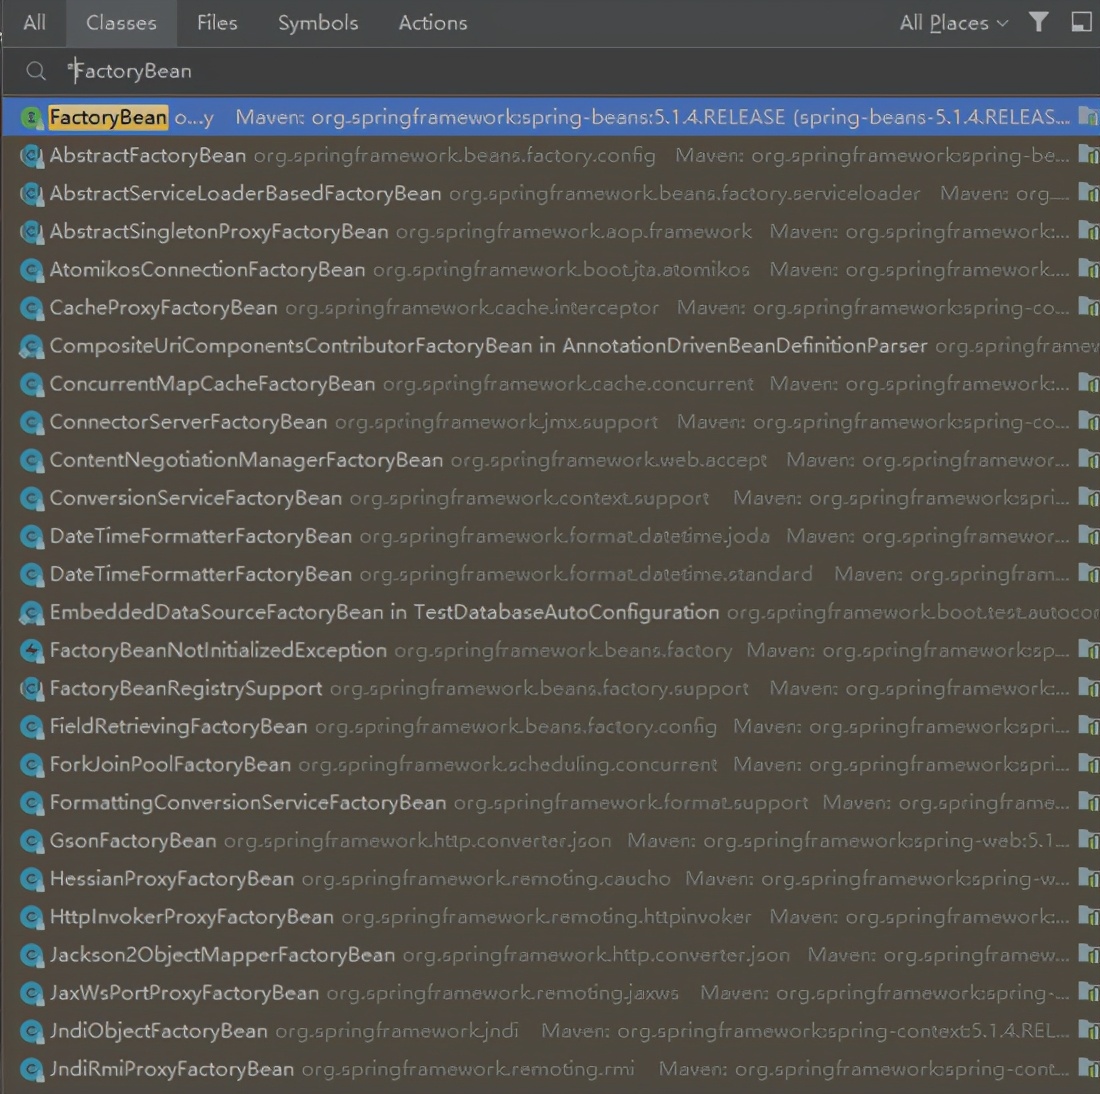Select ConnectorServerFactoryBean result
Screen dimensions: 1100x1094
pos(551,422)
